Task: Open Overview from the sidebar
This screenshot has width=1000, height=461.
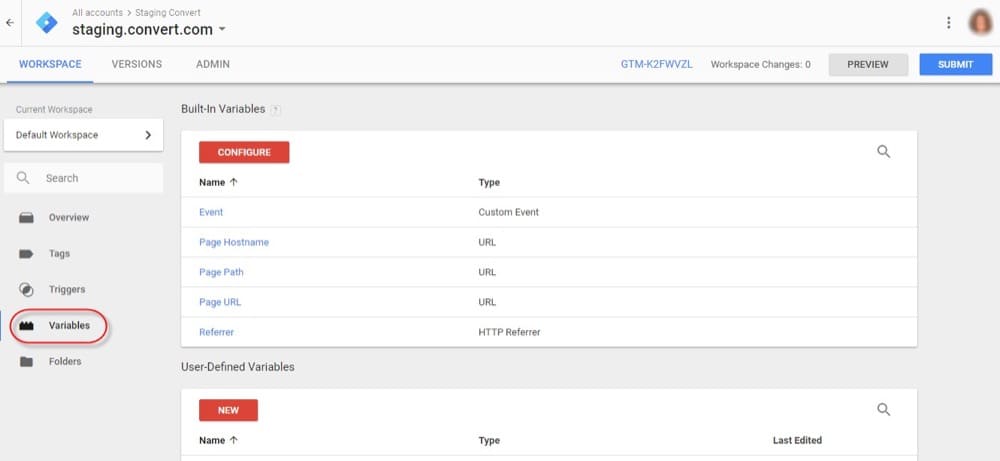Action: [68, 217]
